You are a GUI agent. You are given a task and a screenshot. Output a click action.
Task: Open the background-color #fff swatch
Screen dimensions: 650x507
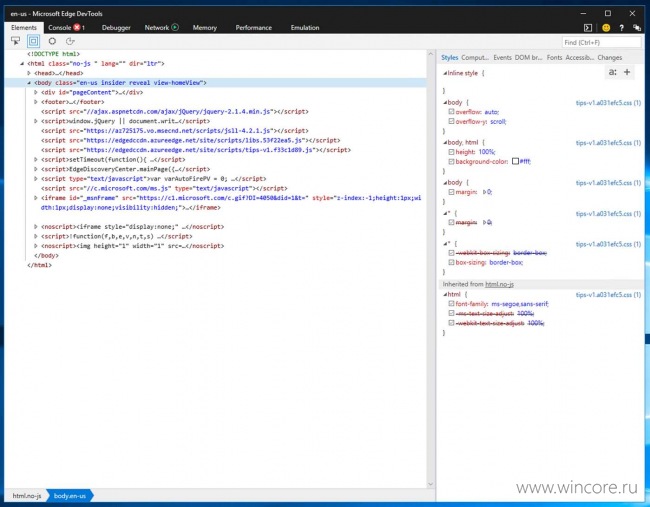pyautogui.click(x=515, y=161)
